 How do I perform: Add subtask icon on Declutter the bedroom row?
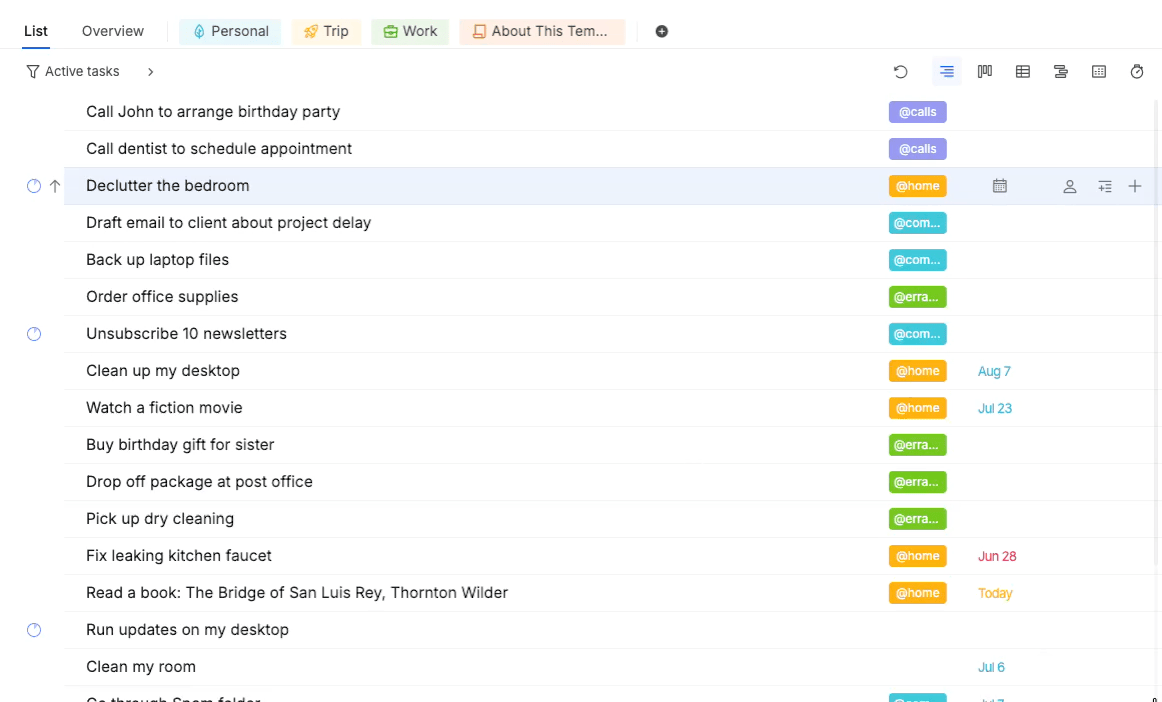coord(1105,187)
